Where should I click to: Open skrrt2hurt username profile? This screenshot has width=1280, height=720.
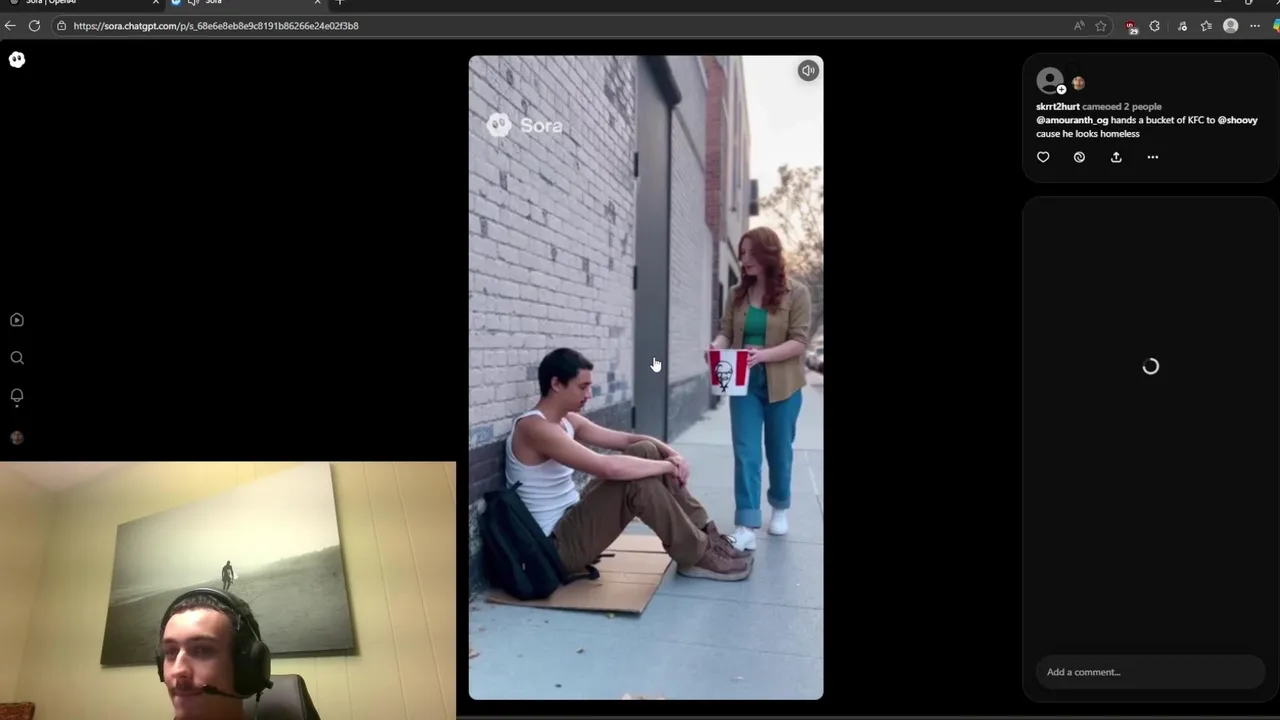pos(1058,106)
